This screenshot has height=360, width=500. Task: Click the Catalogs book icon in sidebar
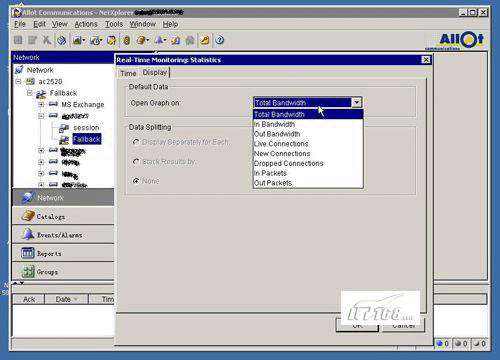point(28,216)
